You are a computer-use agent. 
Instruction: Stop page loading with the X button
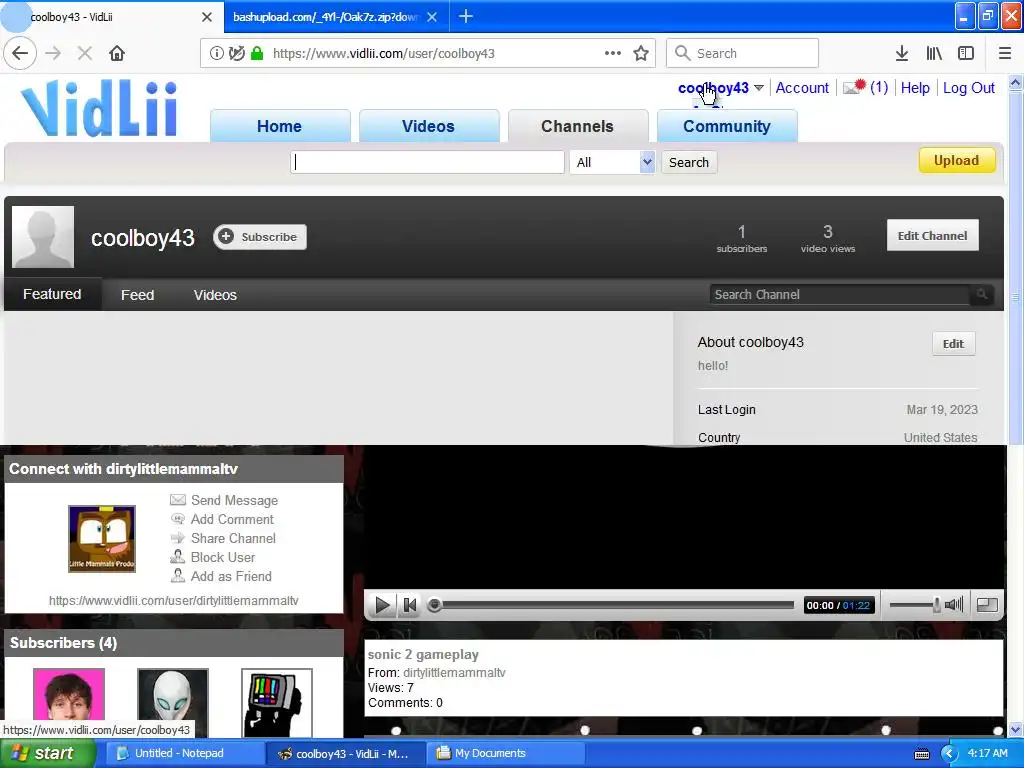point(84,53)
